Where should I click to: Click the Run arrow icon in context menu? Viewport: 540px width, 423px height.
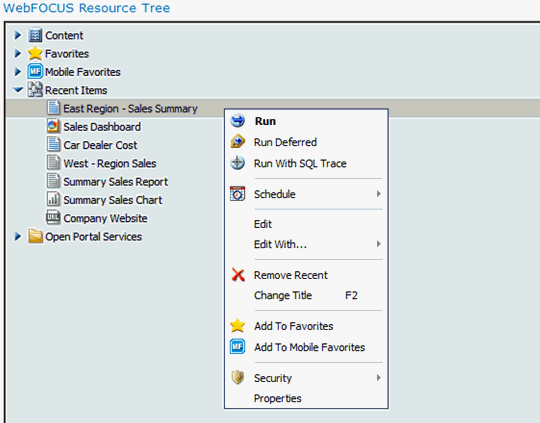(238, 121)
